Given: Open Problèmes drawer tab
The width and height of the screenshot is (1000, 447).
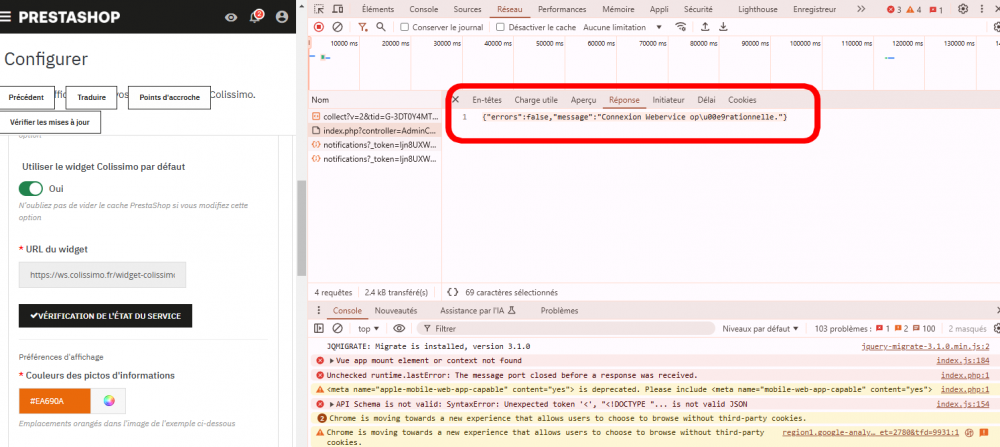Looking at the screenshot, I should pos(559,311).
